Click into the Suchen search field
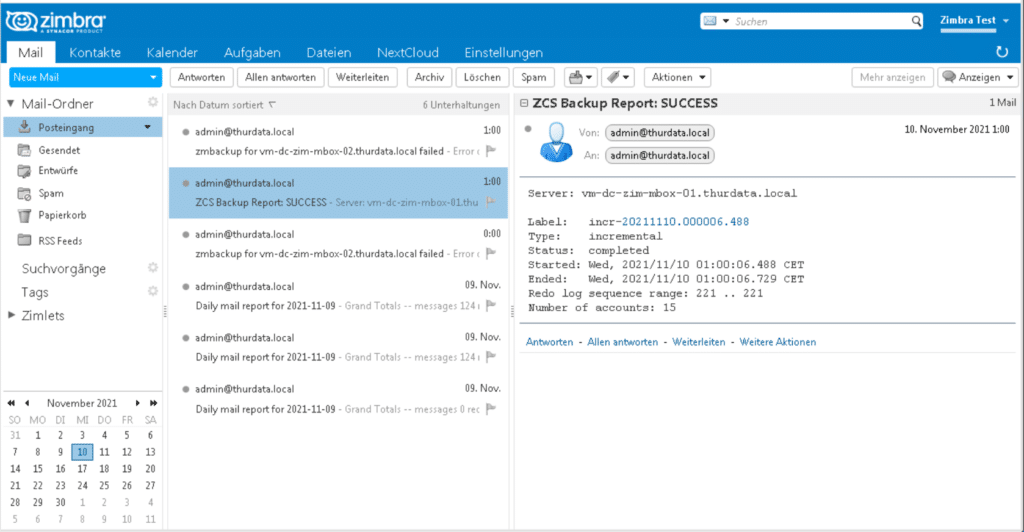 (x=820, y=22)
